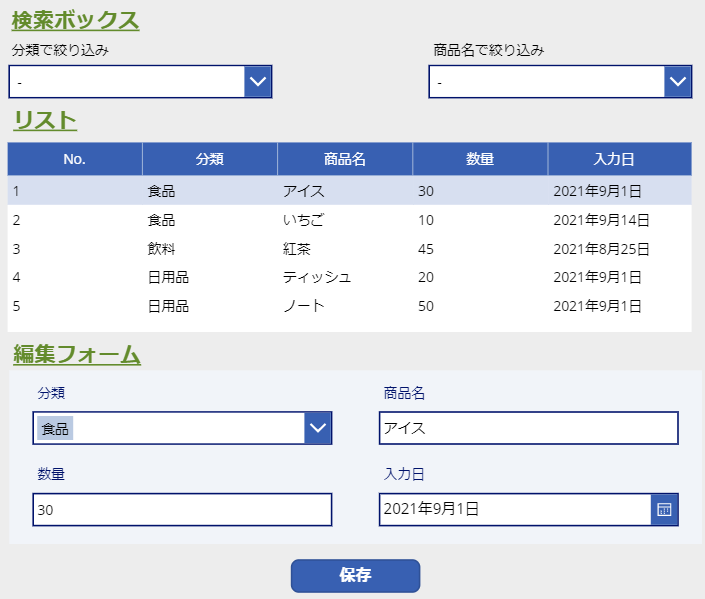Select the list row 紅茶
The width and height of the screenshot is (705, 599).
(x=349, y=249)
